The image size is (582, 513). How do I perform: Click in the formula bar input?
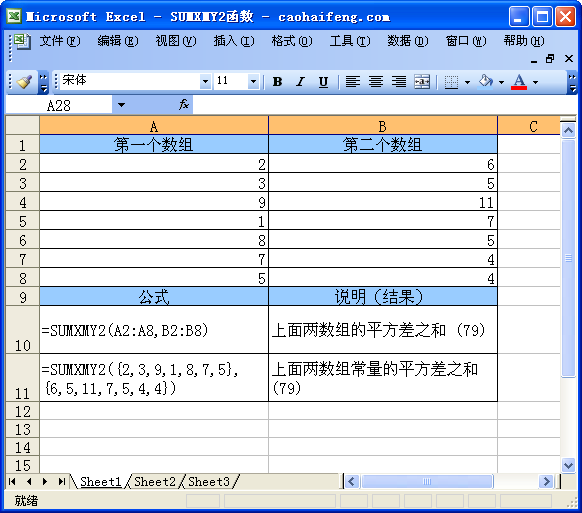tap(385, 105)
